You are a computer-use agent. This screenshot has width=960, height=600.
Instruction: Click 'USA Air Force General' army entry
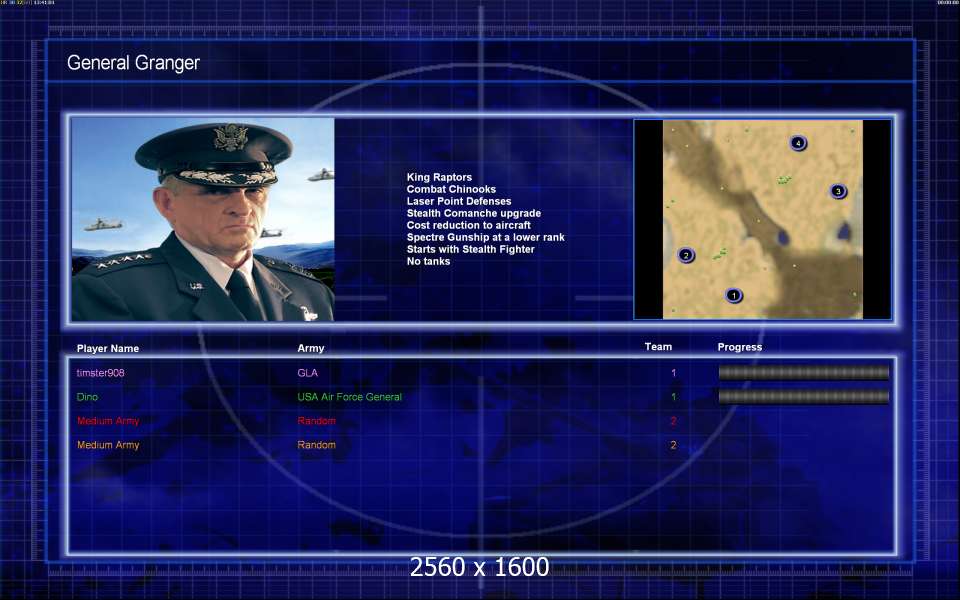(x=349, y=397)
